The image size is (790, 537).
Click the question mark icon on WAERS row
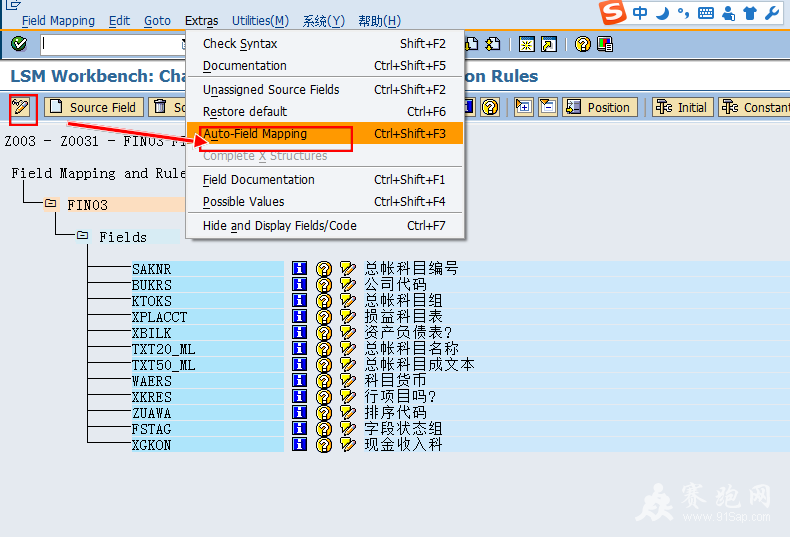coord(324,381)
